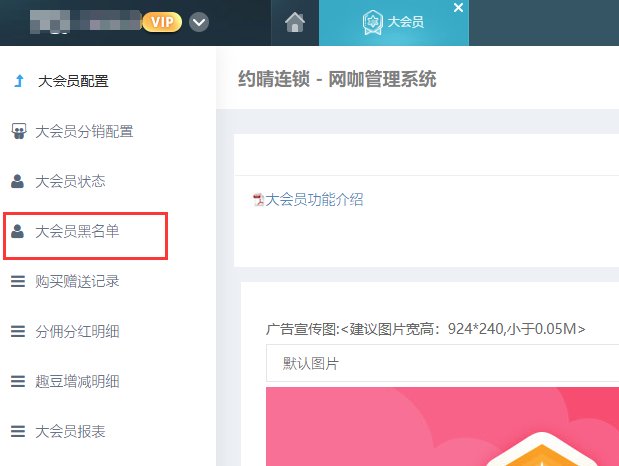The height and width of the screenshot is (466, 619).
Task: Click the list icon beside 分佣分红明细
Action: pos(18,331)
